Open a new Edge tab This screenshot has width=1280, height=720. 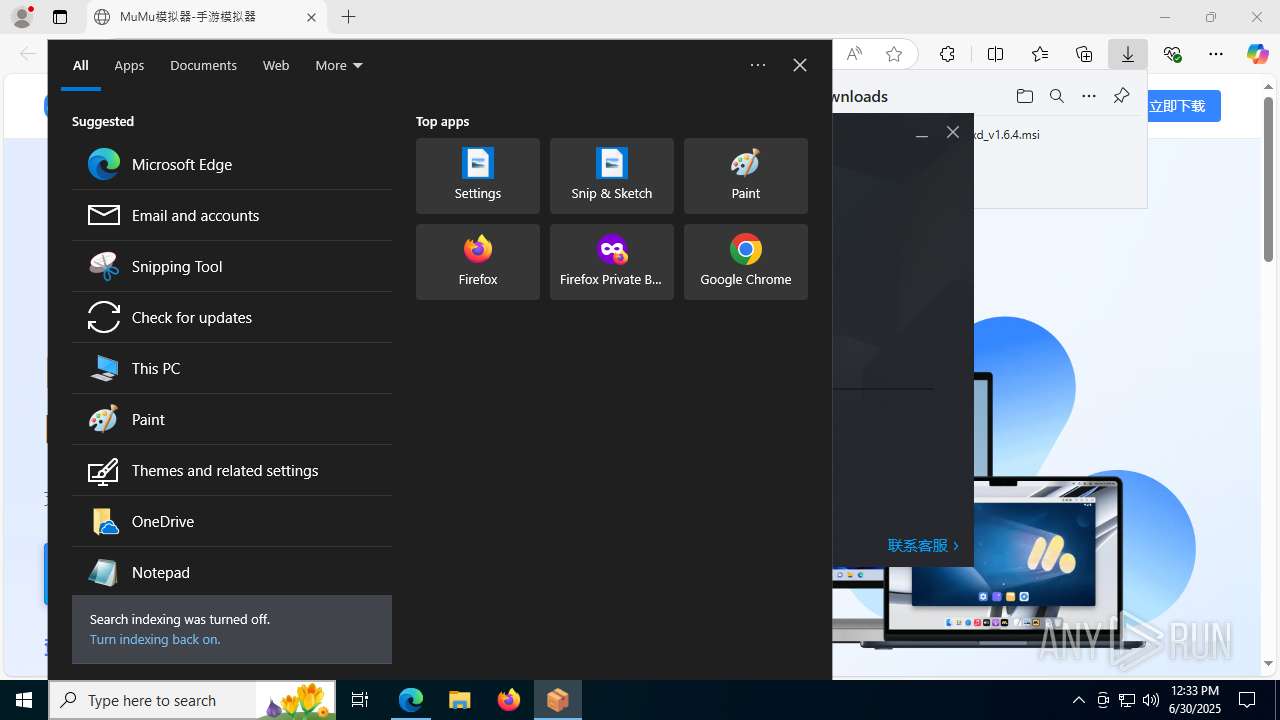[348, 17]
